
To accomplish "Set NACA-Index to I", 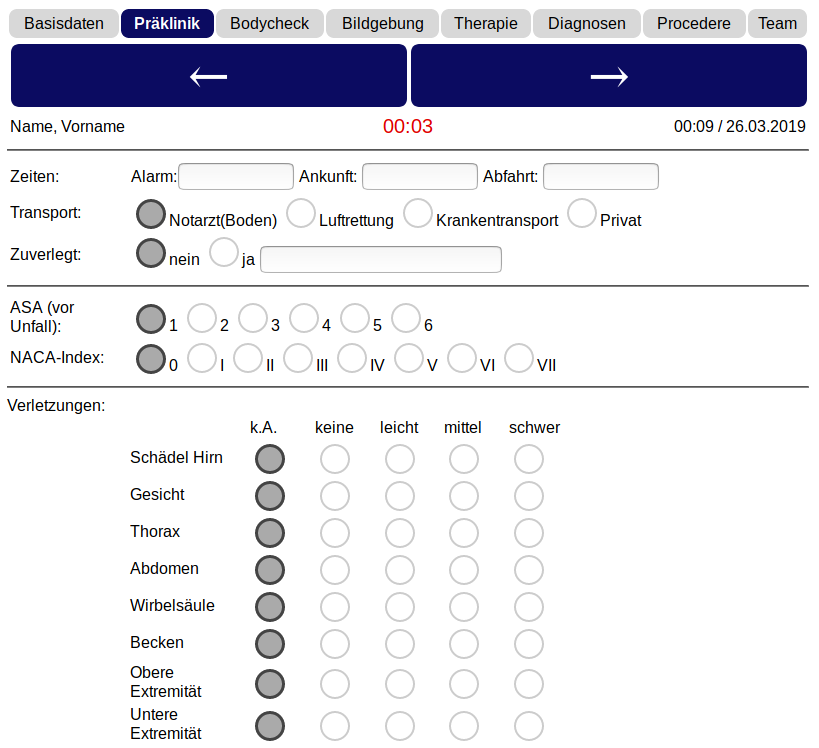I will (x=202, y=358).
